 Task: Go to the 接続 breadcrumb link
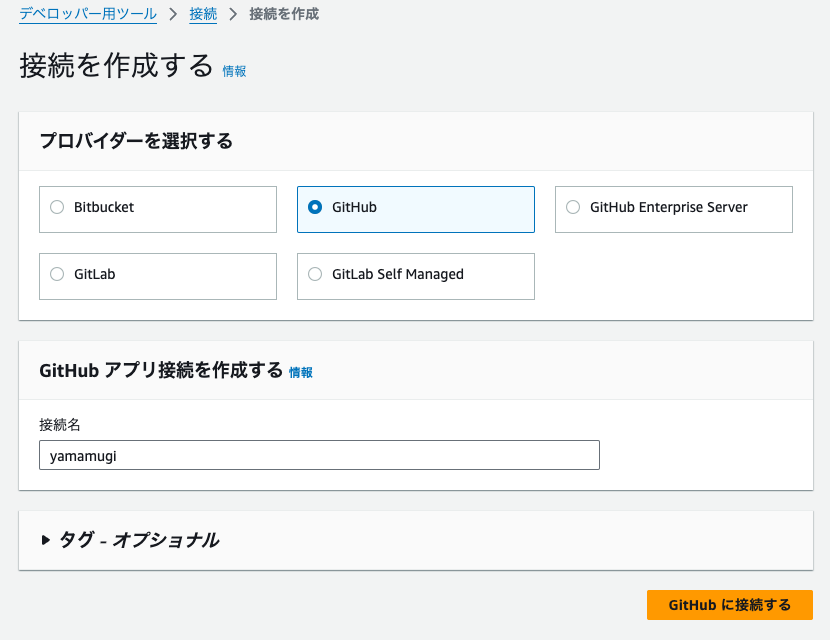[x=203, y=14]
